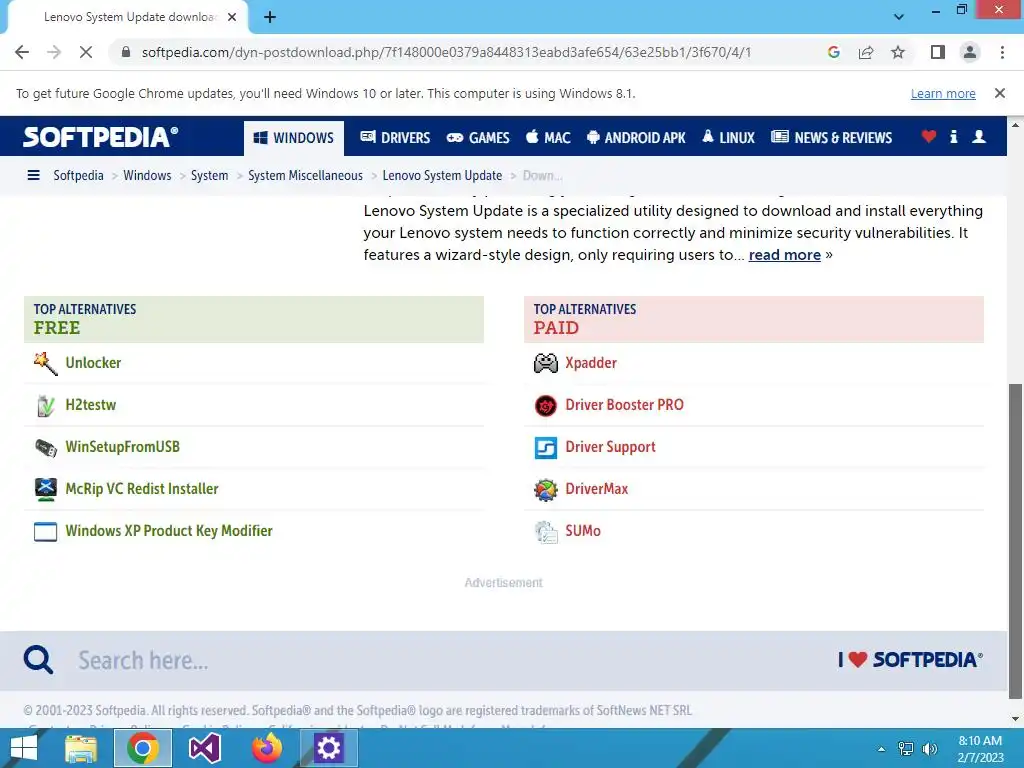Go to Softpedia breadcrumb link
Screen dimensions: 1024x768
click(x=78, y=175)
